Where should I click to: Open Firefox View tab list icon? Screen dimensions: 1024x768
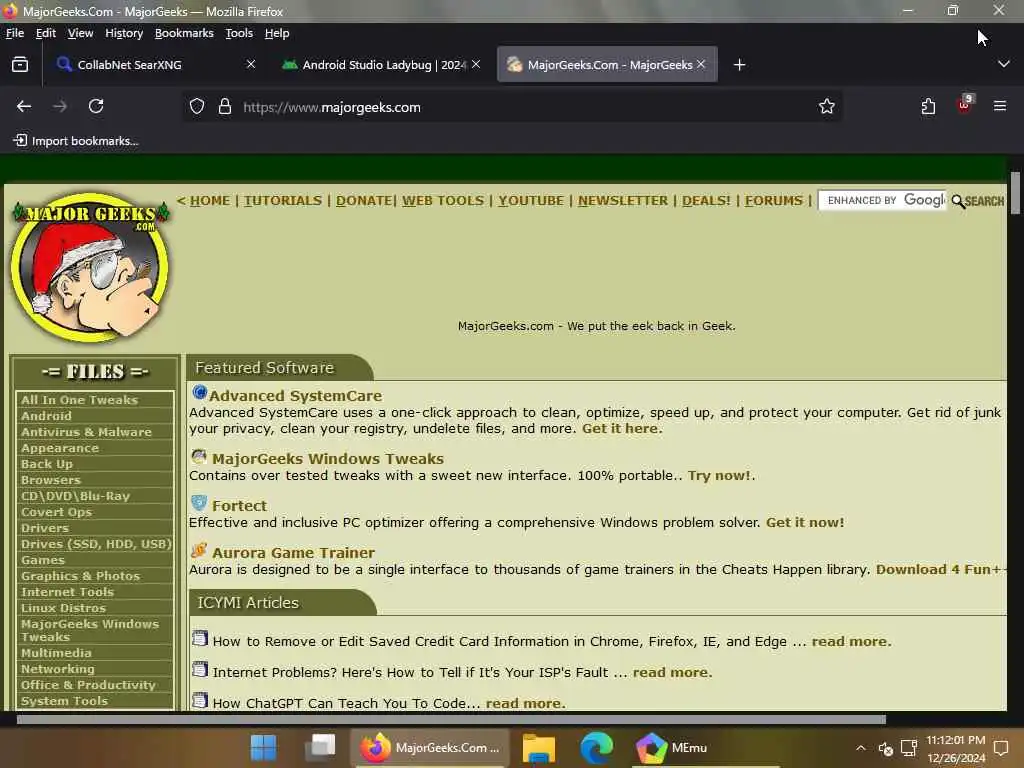point(20,65)
